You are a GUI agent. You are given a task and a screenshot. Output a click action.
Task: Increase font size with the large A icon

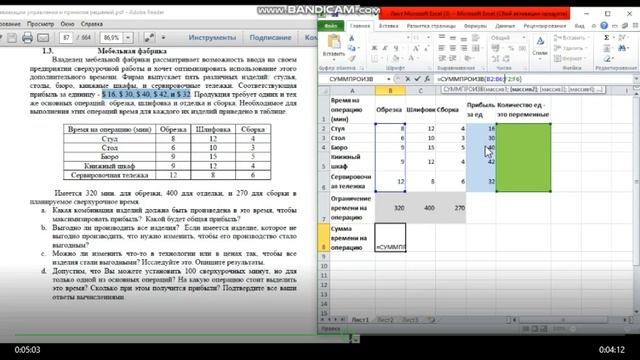[x=416, y=48]
